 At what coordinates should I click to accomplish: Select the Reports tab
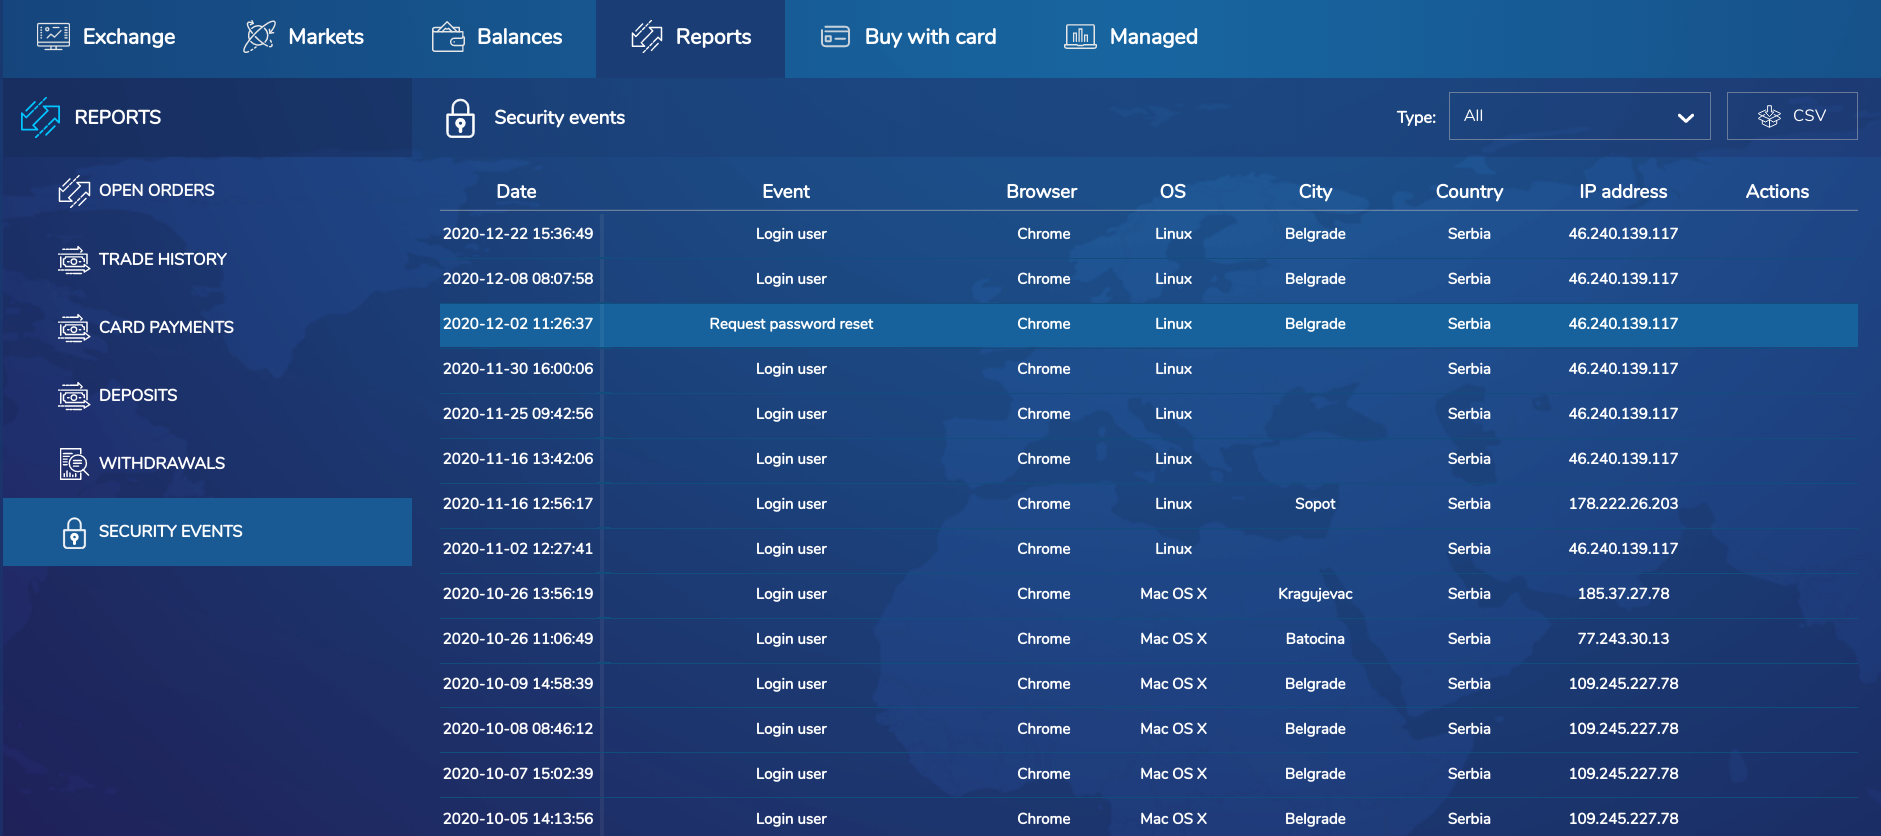click(690, 37)
